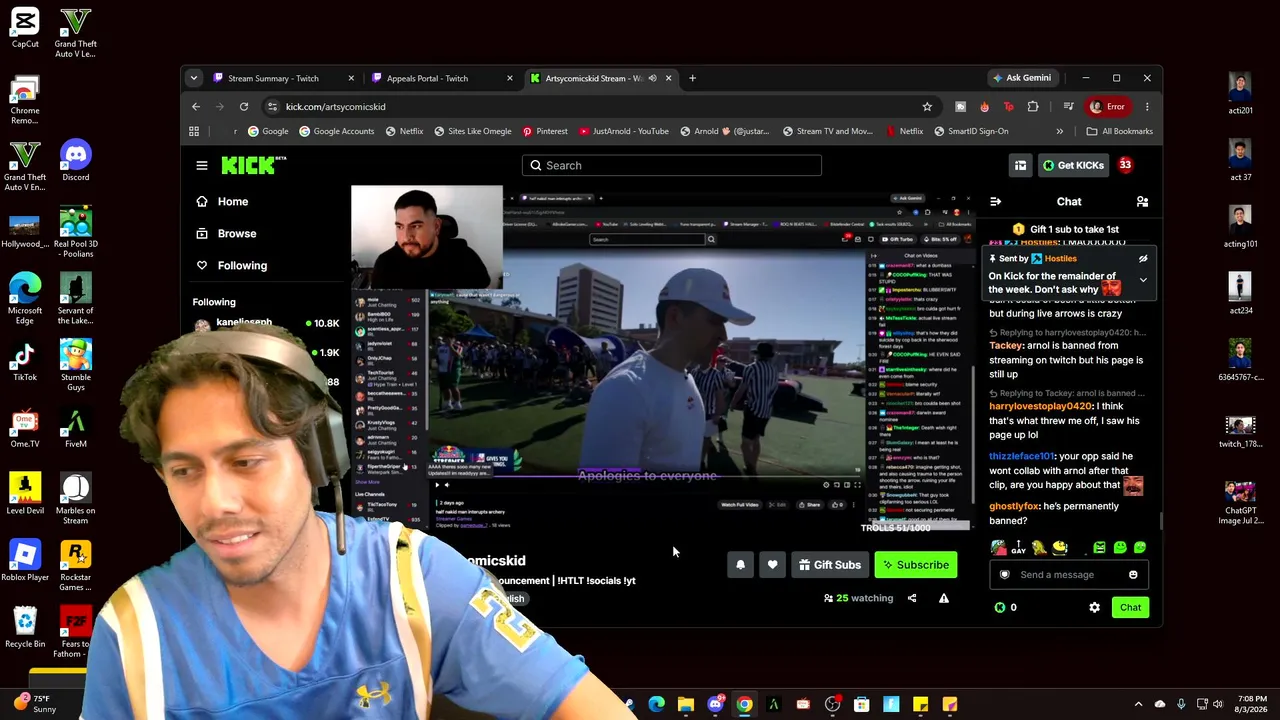
Task: Open the Home sidebar item
Action: pos(222,201)
